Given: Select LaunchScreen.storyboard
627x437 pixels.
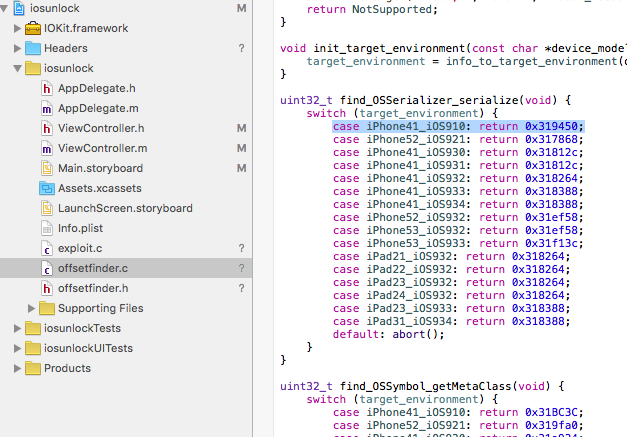Looking at the screenshot, I should pos(125,208).
